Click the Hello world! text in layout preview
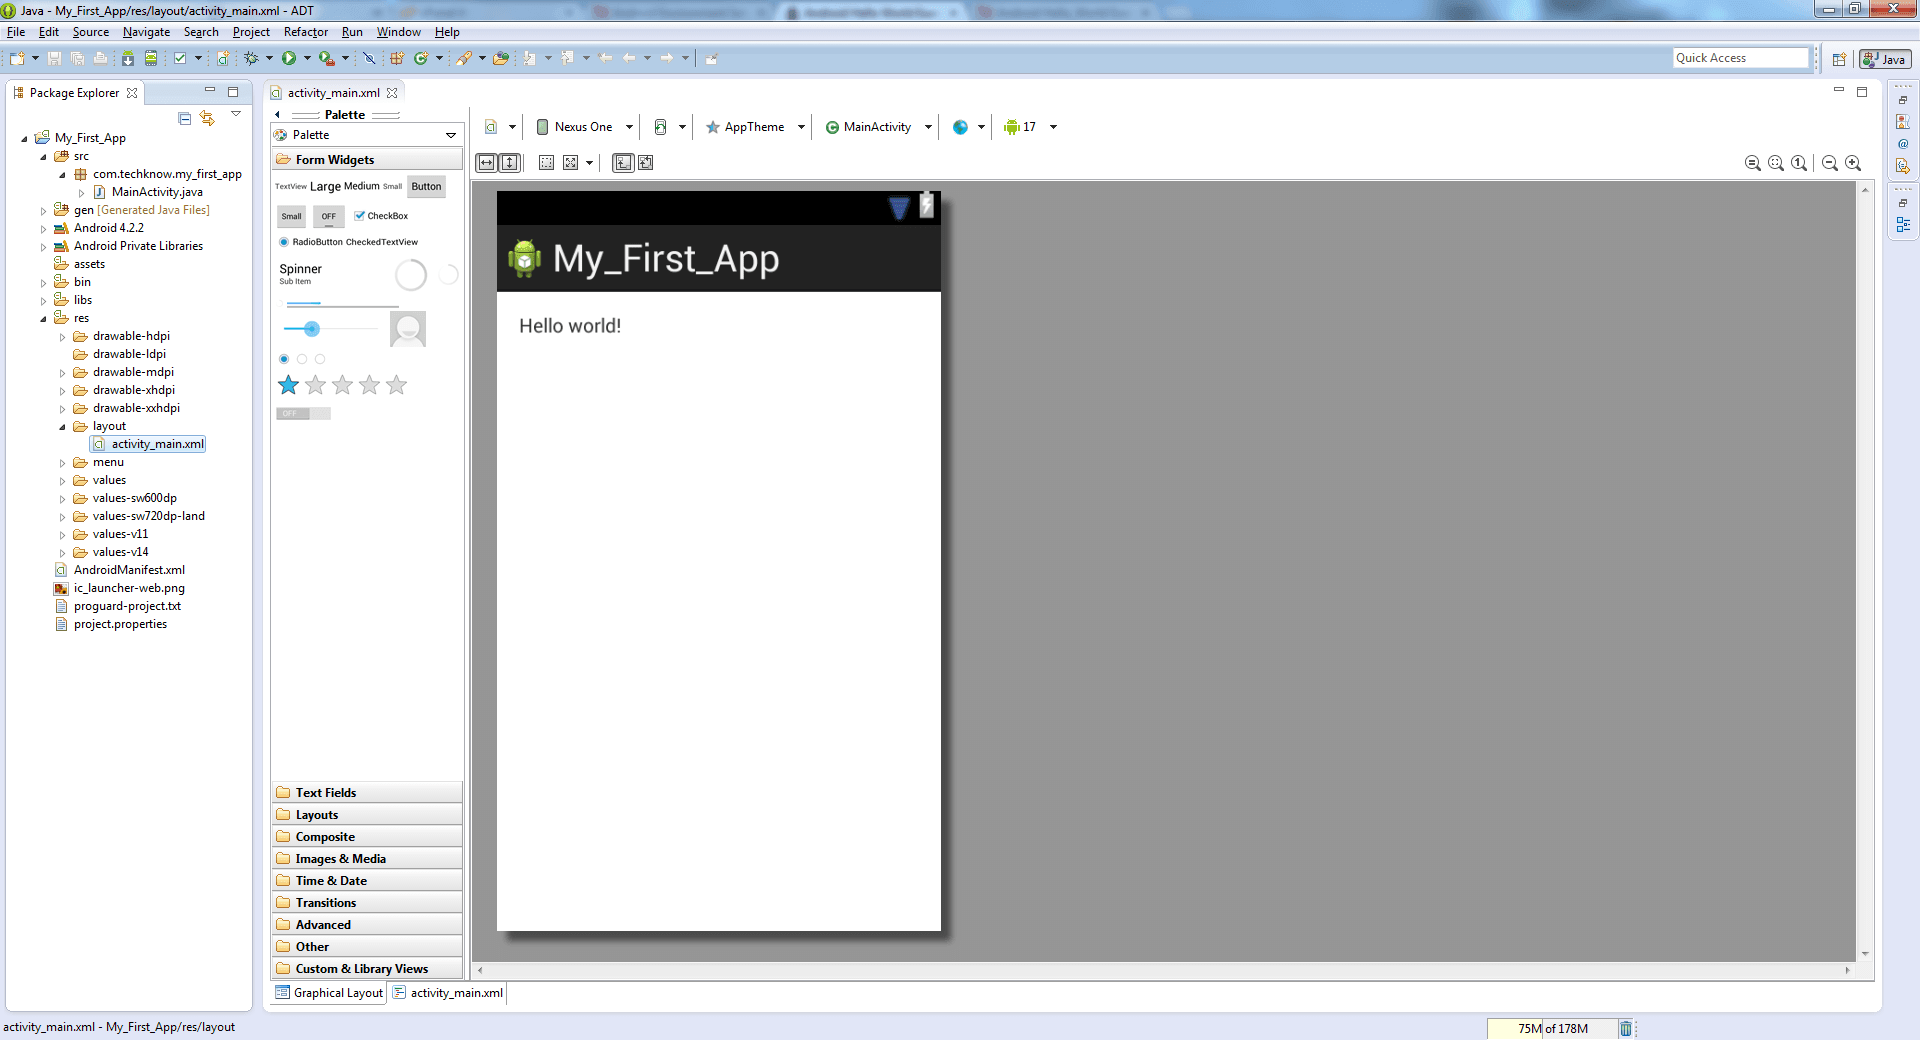 click(x=570, y=326)
